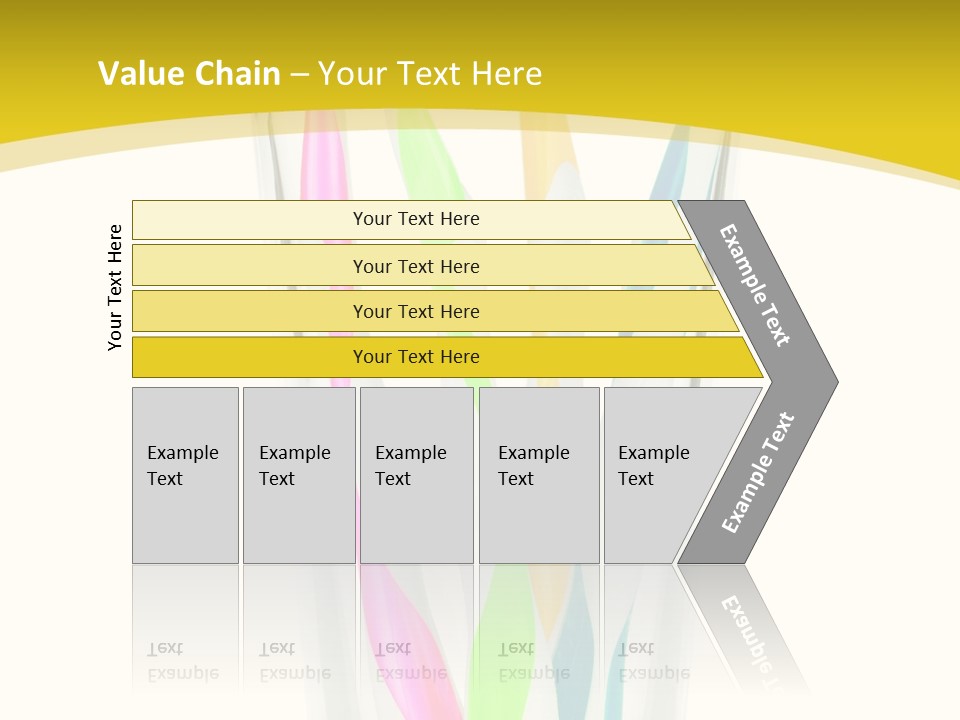960x720 pixels.
Task: Select the mirrored text below third gray box
Action: point(411,662)
